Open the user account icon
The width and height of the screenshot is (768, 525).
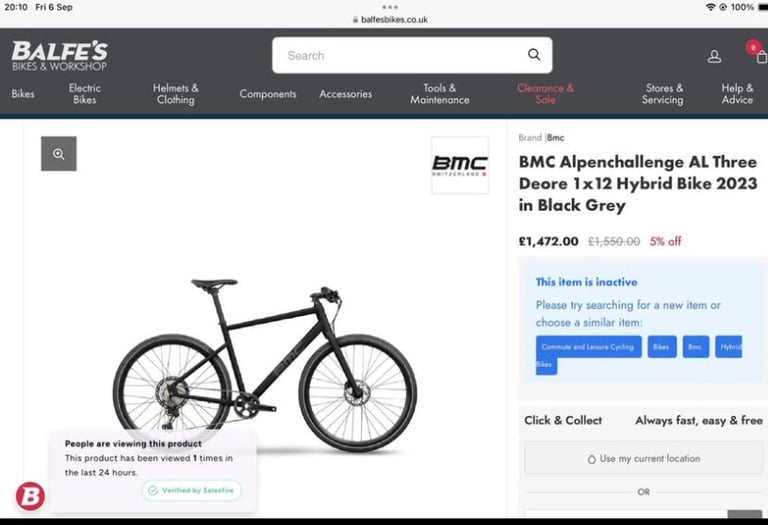[714, 56]
